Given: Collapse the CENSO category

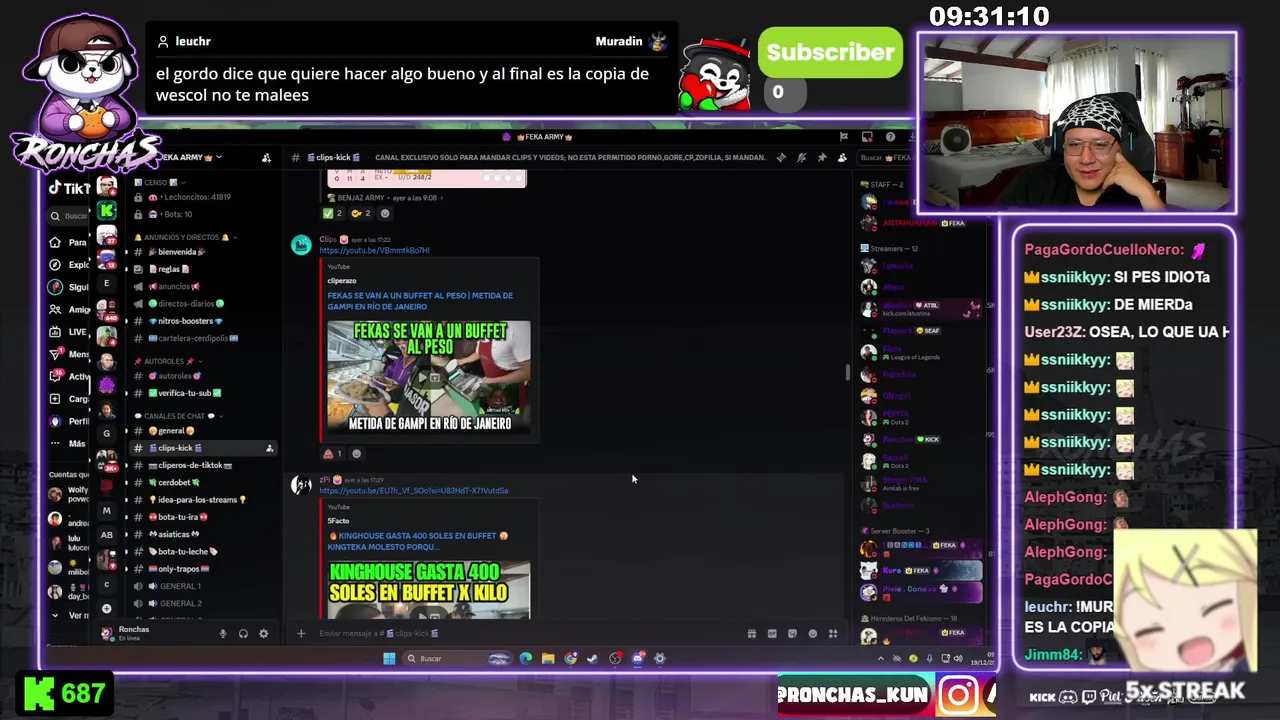Looking at the screenshot, I should [x=160, y=182].
